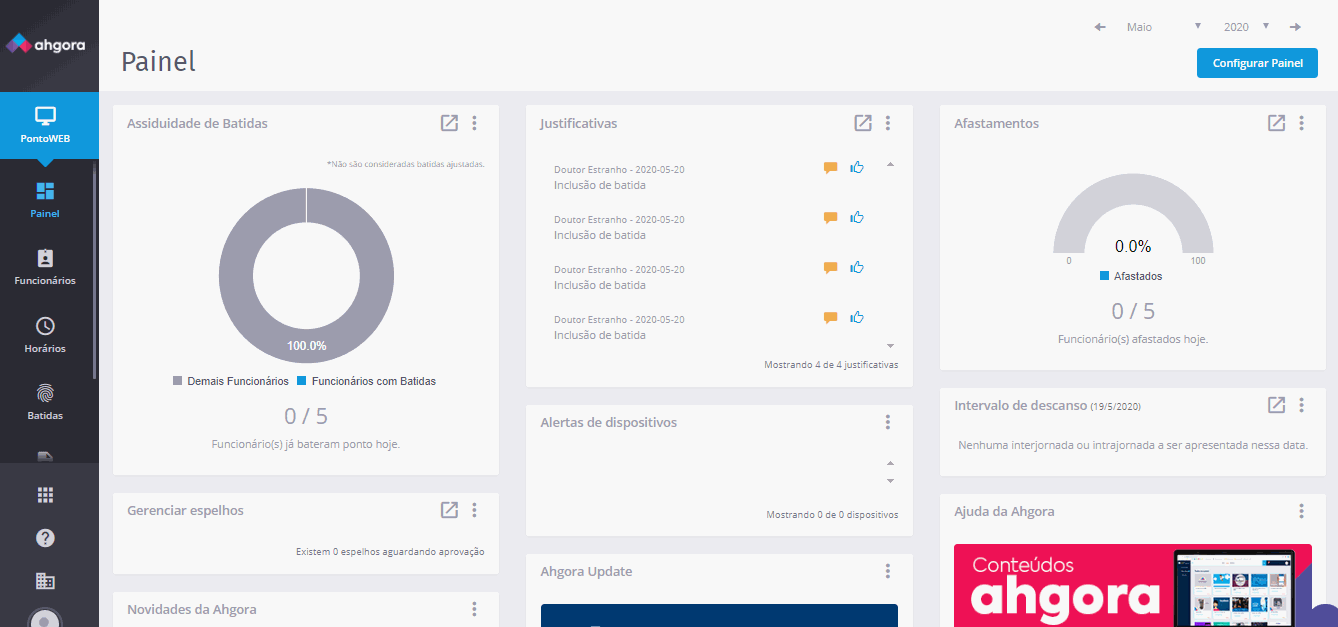Go to next month arrow
Screen dimensions: 1338x627
point(1295,27)
